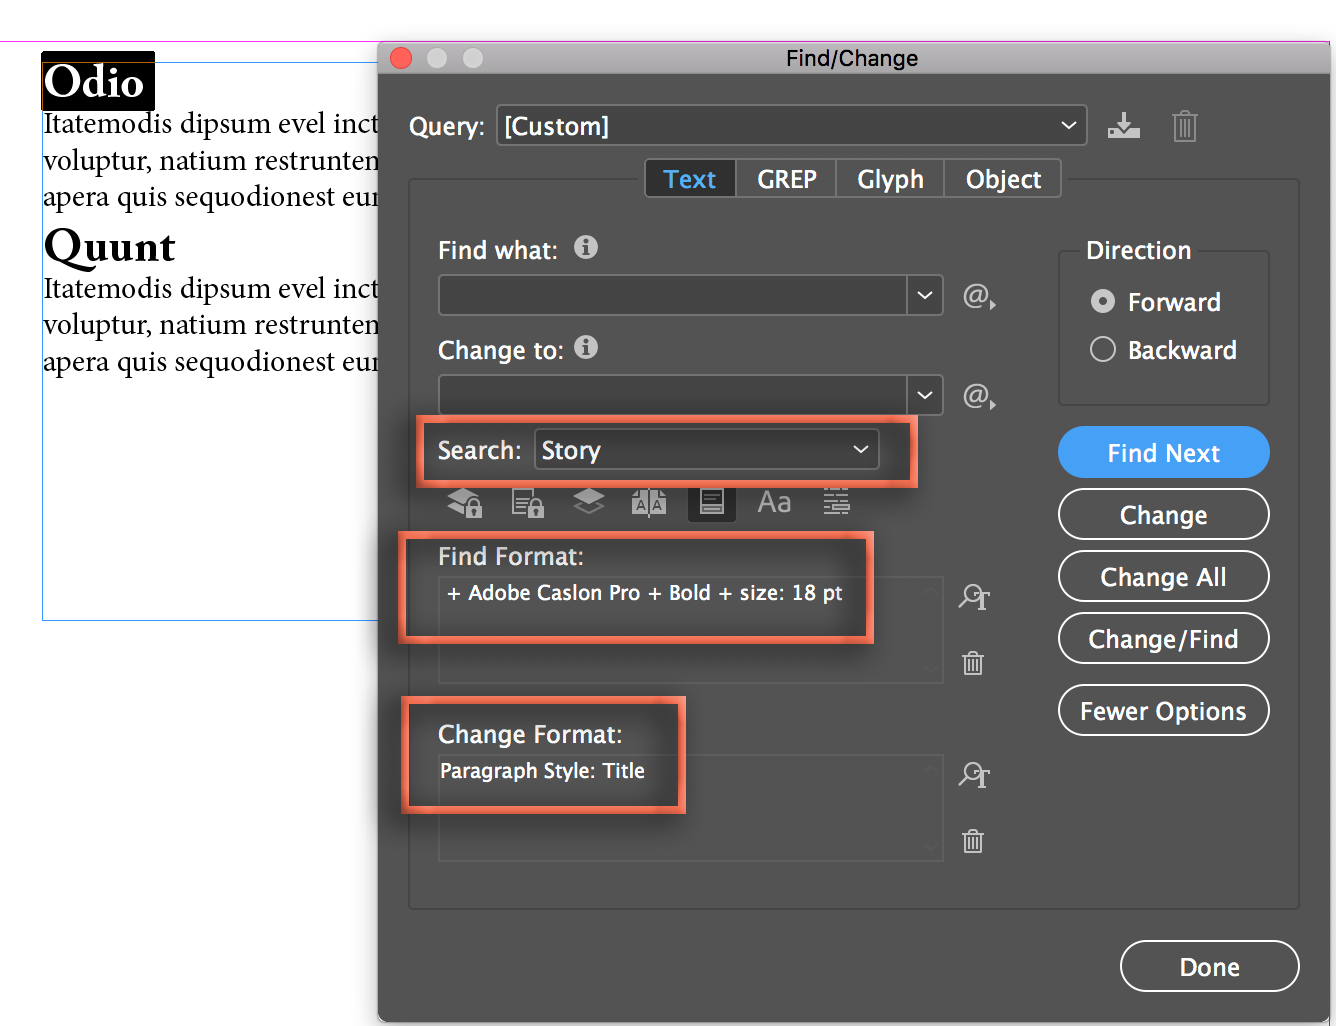Click the highlighted Odio heading in document
Viewport: 1336px width, 1026px height.
click(x=97, y=81)
